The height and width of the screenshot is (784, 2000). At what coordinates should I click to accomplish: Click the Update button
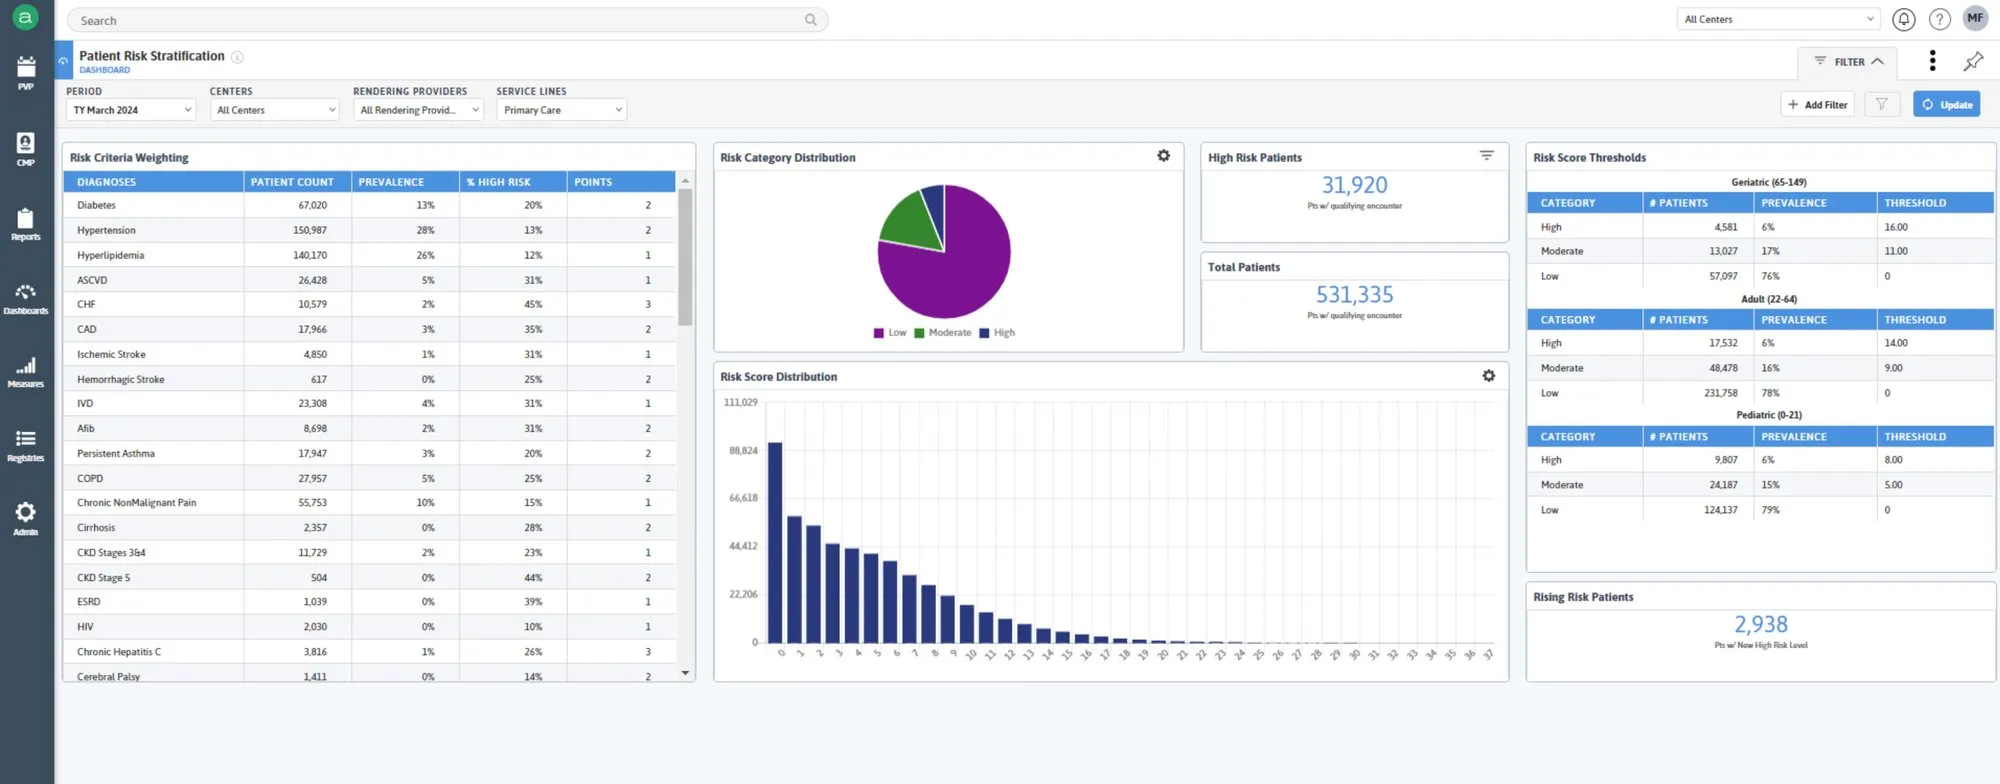pos(1946,104)
